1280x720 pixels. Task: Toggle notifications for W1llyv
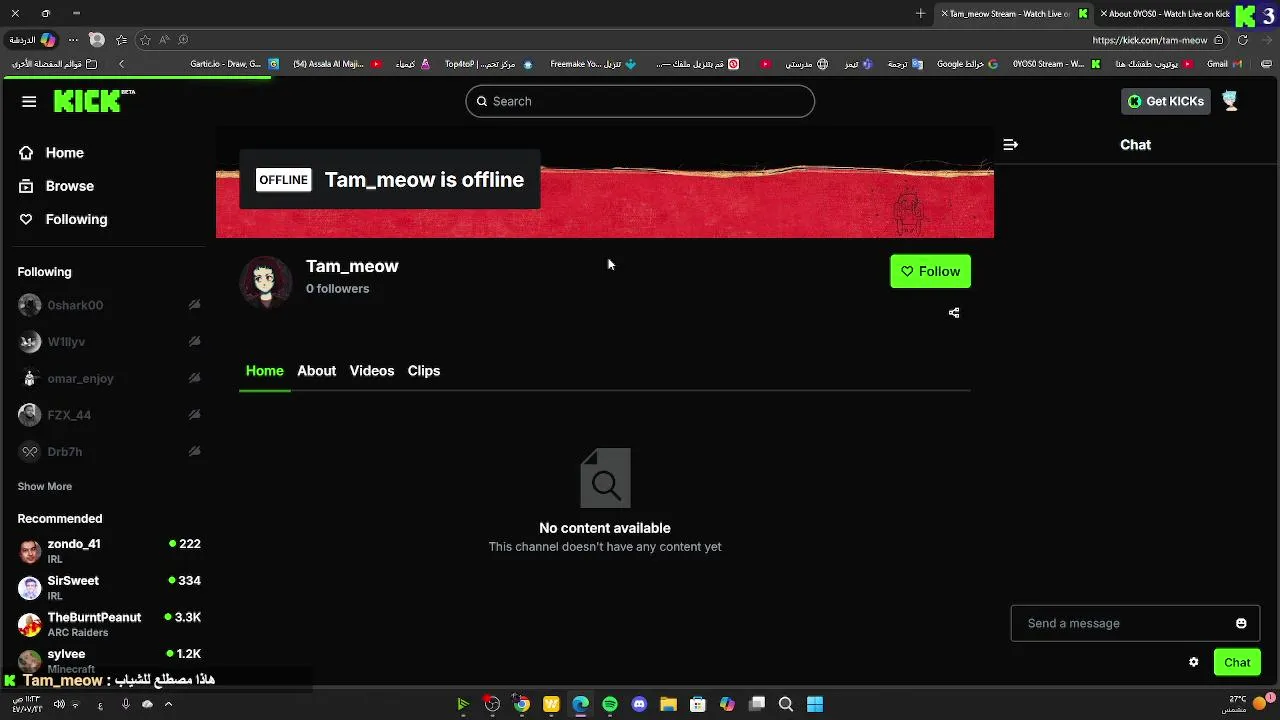(194, 341)
